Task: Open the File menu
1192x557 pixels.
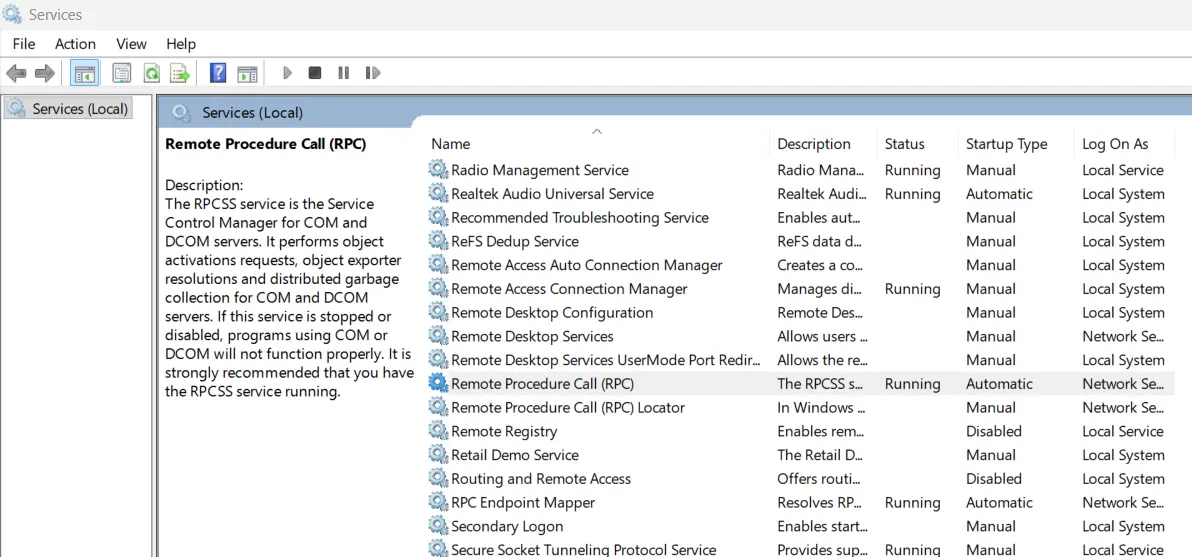Action: pos(24,44)
